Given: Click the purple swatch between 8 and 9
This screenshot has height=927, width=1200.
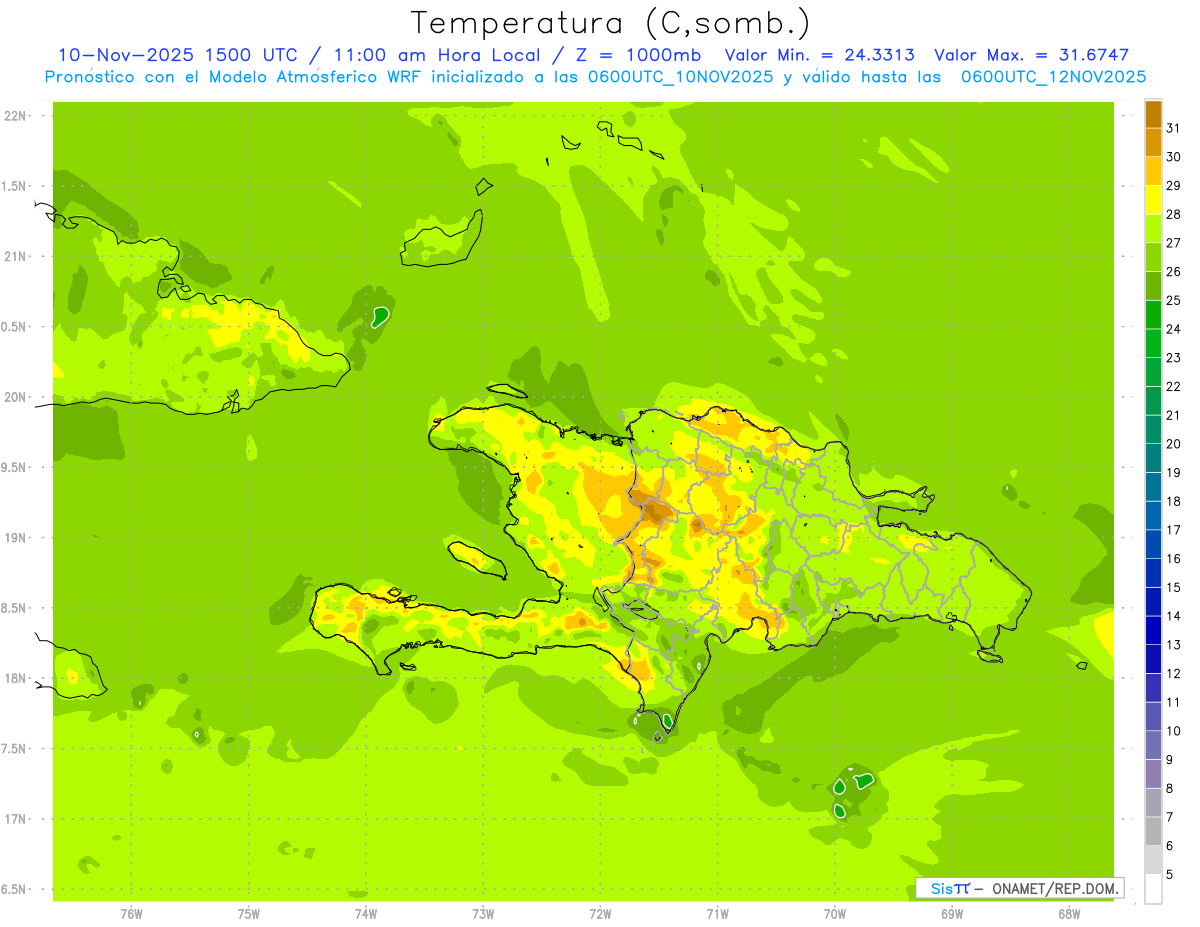Looking at the screenshot, I should click(1153, 774).
